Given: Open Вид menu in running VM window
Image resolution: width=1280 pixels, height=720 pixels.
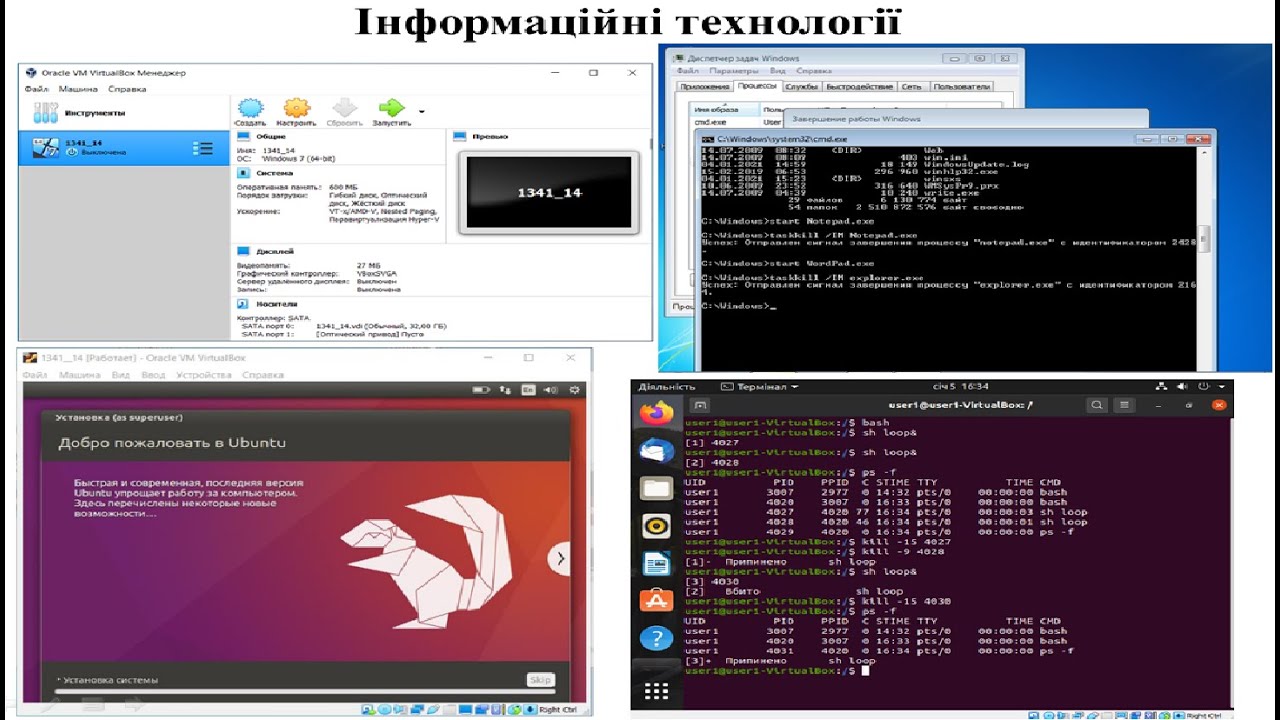Looking at the screenshot, I should tap(120, 375).
